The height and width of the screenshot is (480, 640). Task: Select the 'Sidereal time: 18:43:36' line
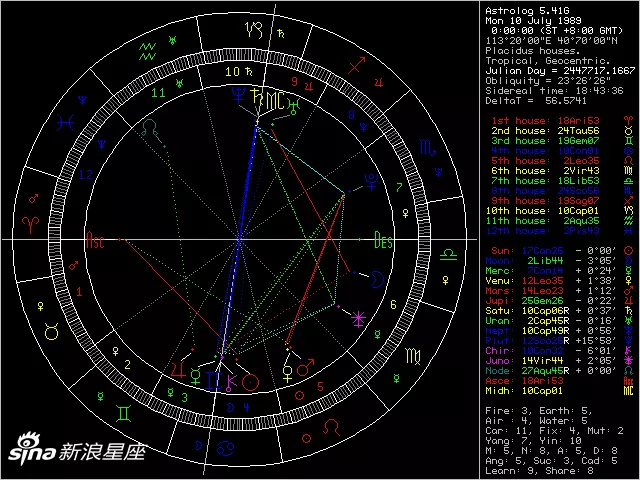coord(554,91)
